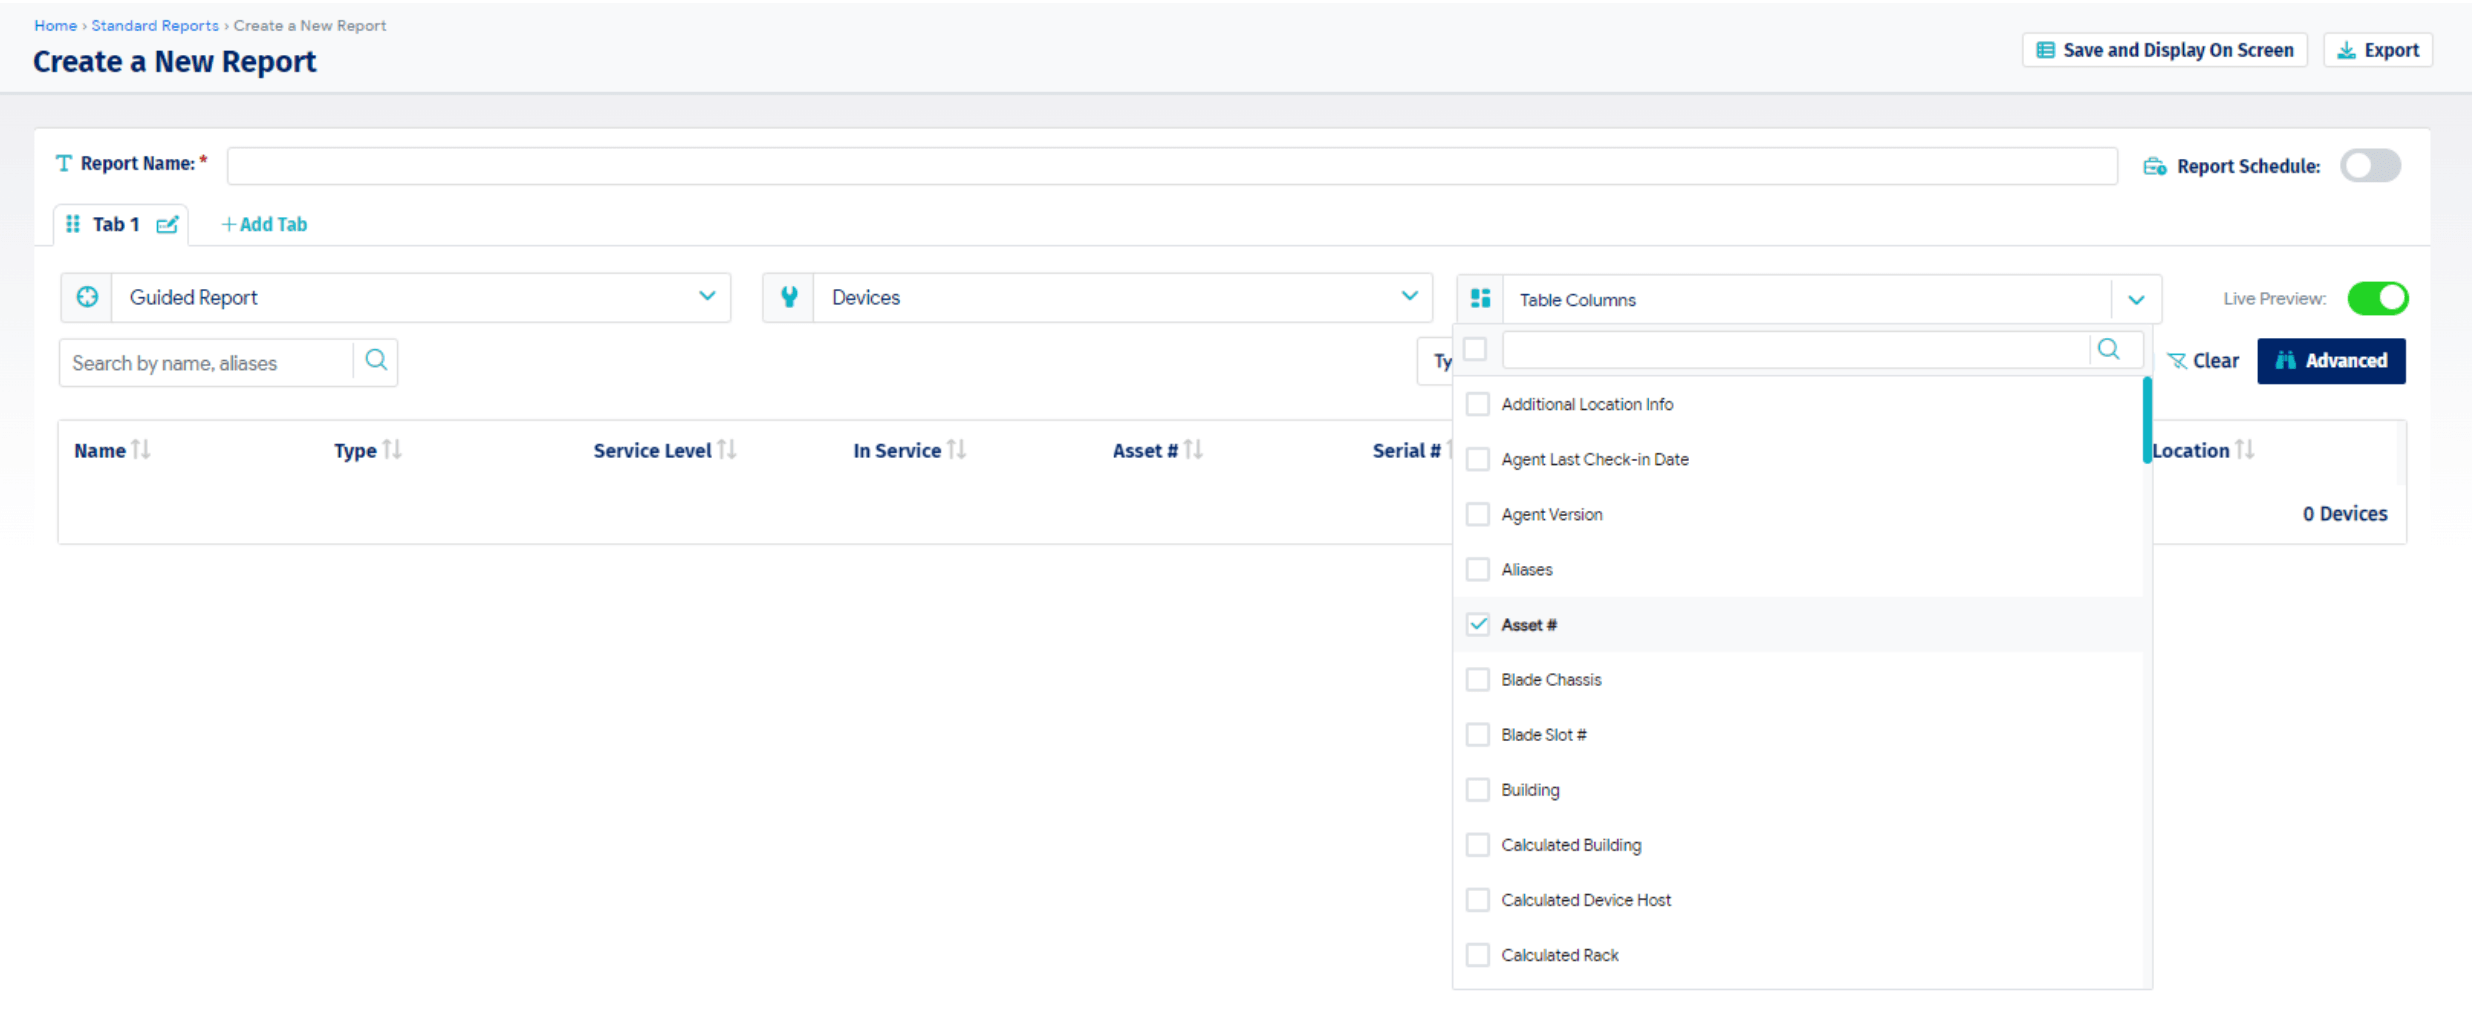Collapse the Table Columns dropdown
The width and height of the screenshot is (2472, 1024).
click(x=2136, y=299)
